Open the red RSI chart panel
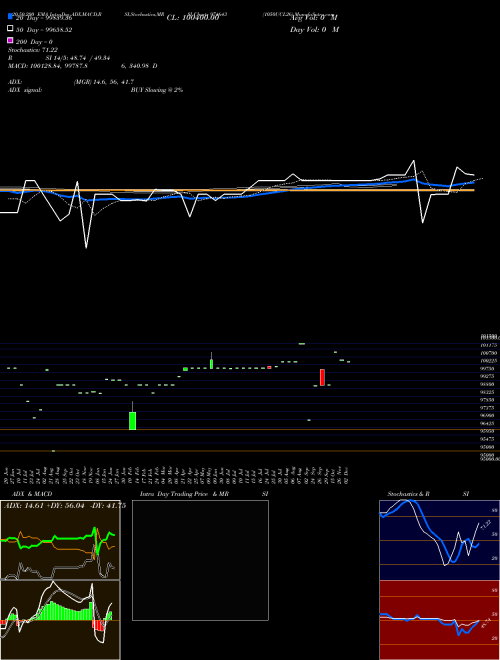 coord(439,620)
